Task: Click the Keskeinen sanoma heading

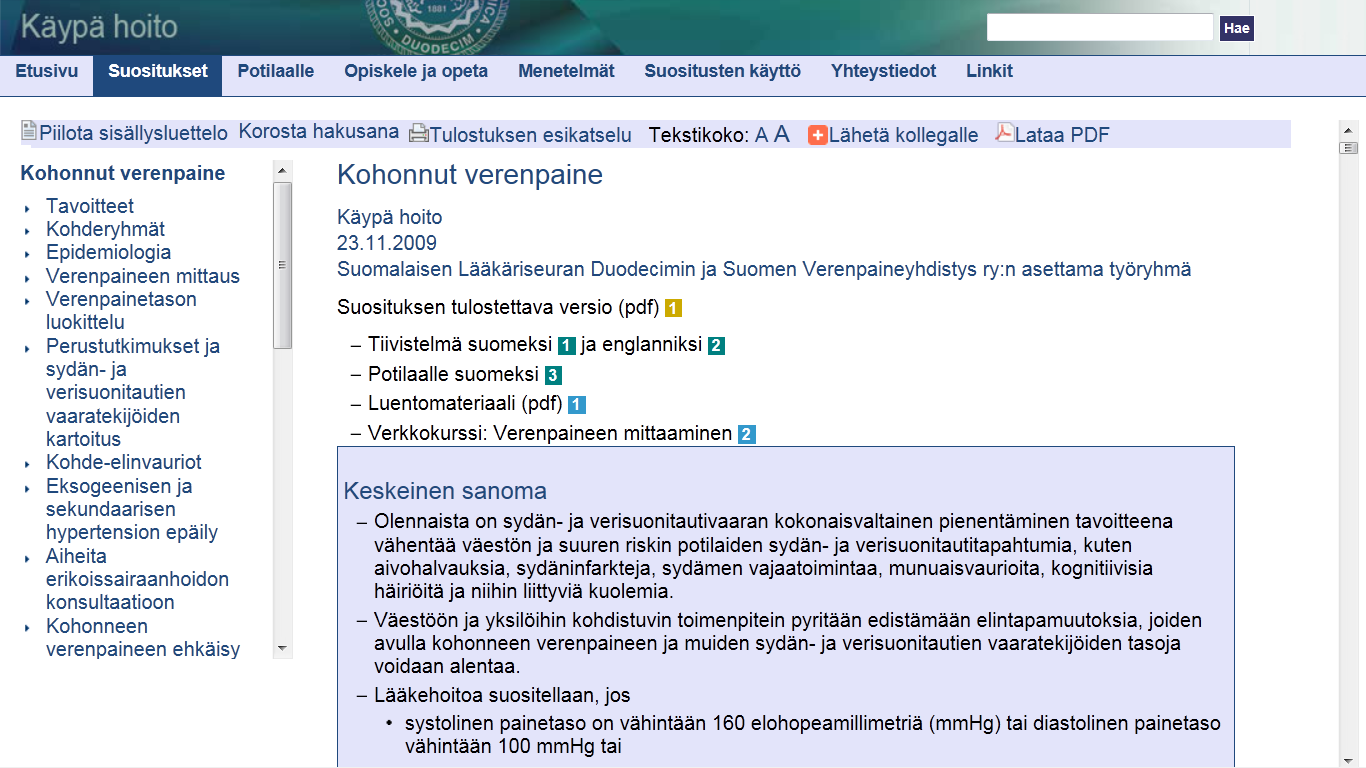Action: (x=445, y=491)
